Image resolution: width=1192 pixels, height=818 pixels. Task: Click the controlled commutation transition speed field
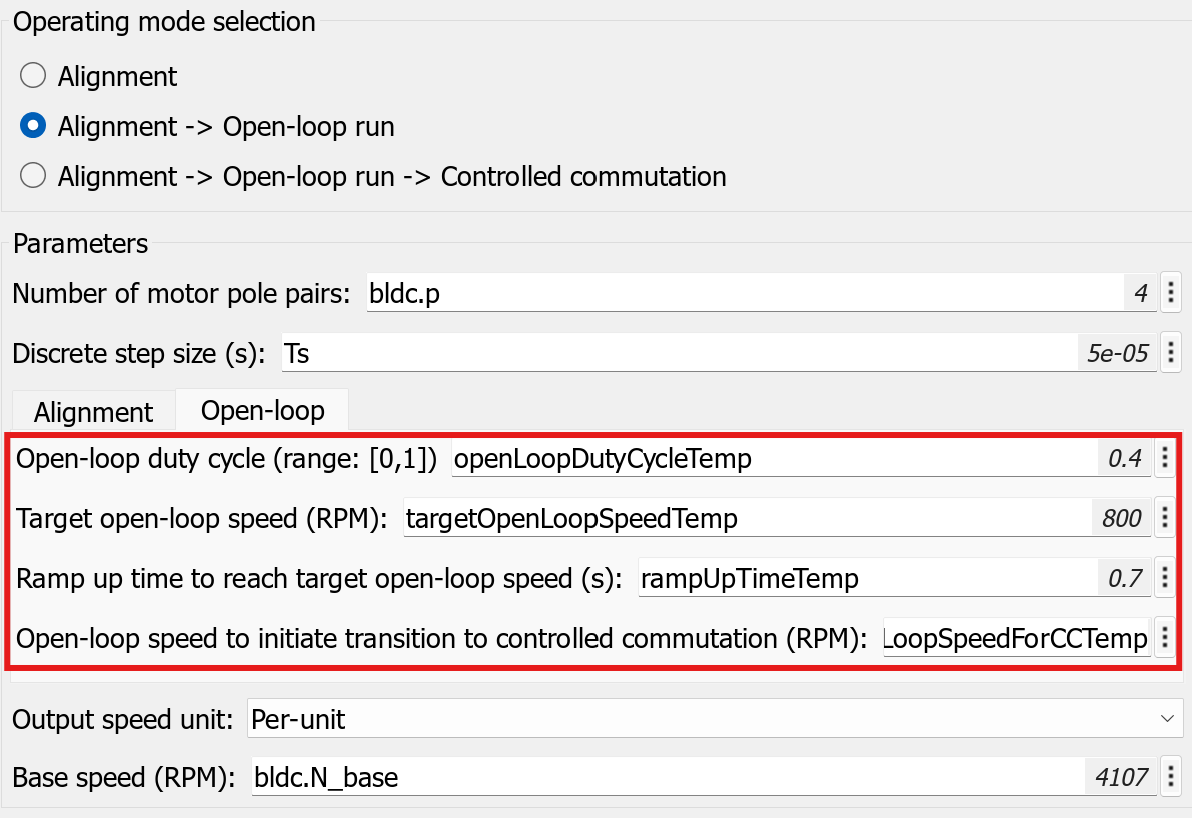[1015, 638]
